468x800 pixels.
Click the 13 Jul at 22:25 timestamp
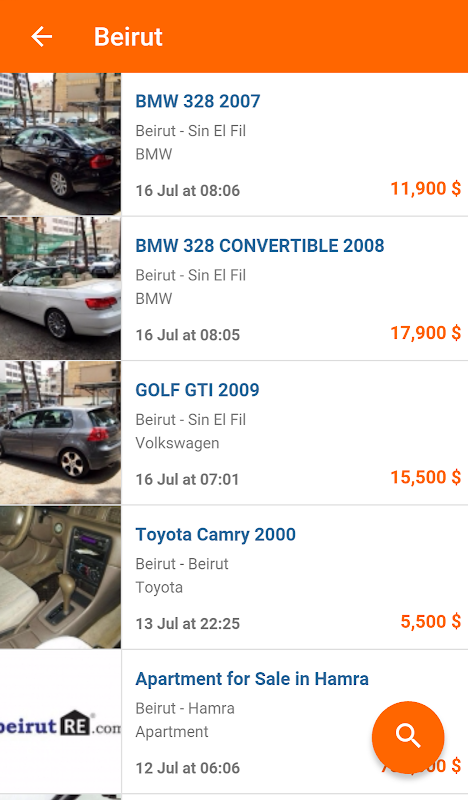187,623
